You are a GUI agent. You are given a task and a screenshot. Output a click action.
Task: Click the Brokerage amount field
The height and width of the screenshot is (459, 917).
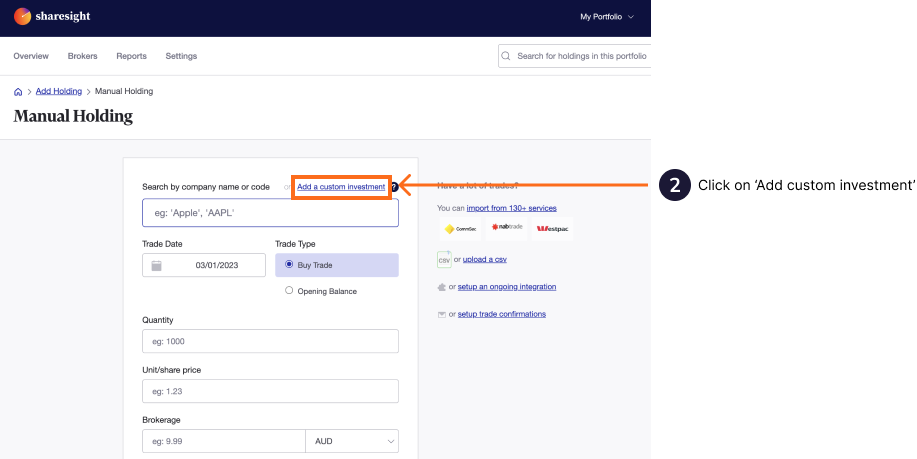(223, 441)
